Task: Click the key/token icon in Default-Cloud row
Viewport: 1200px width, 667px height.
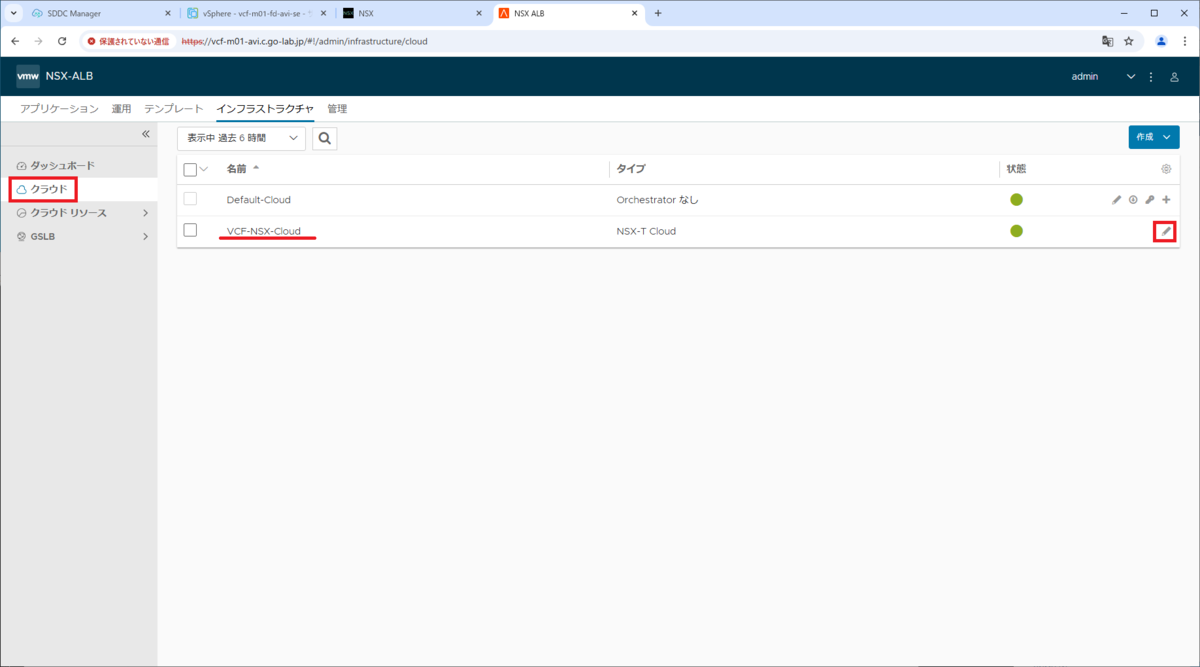Action: (x=1150, y=200)
